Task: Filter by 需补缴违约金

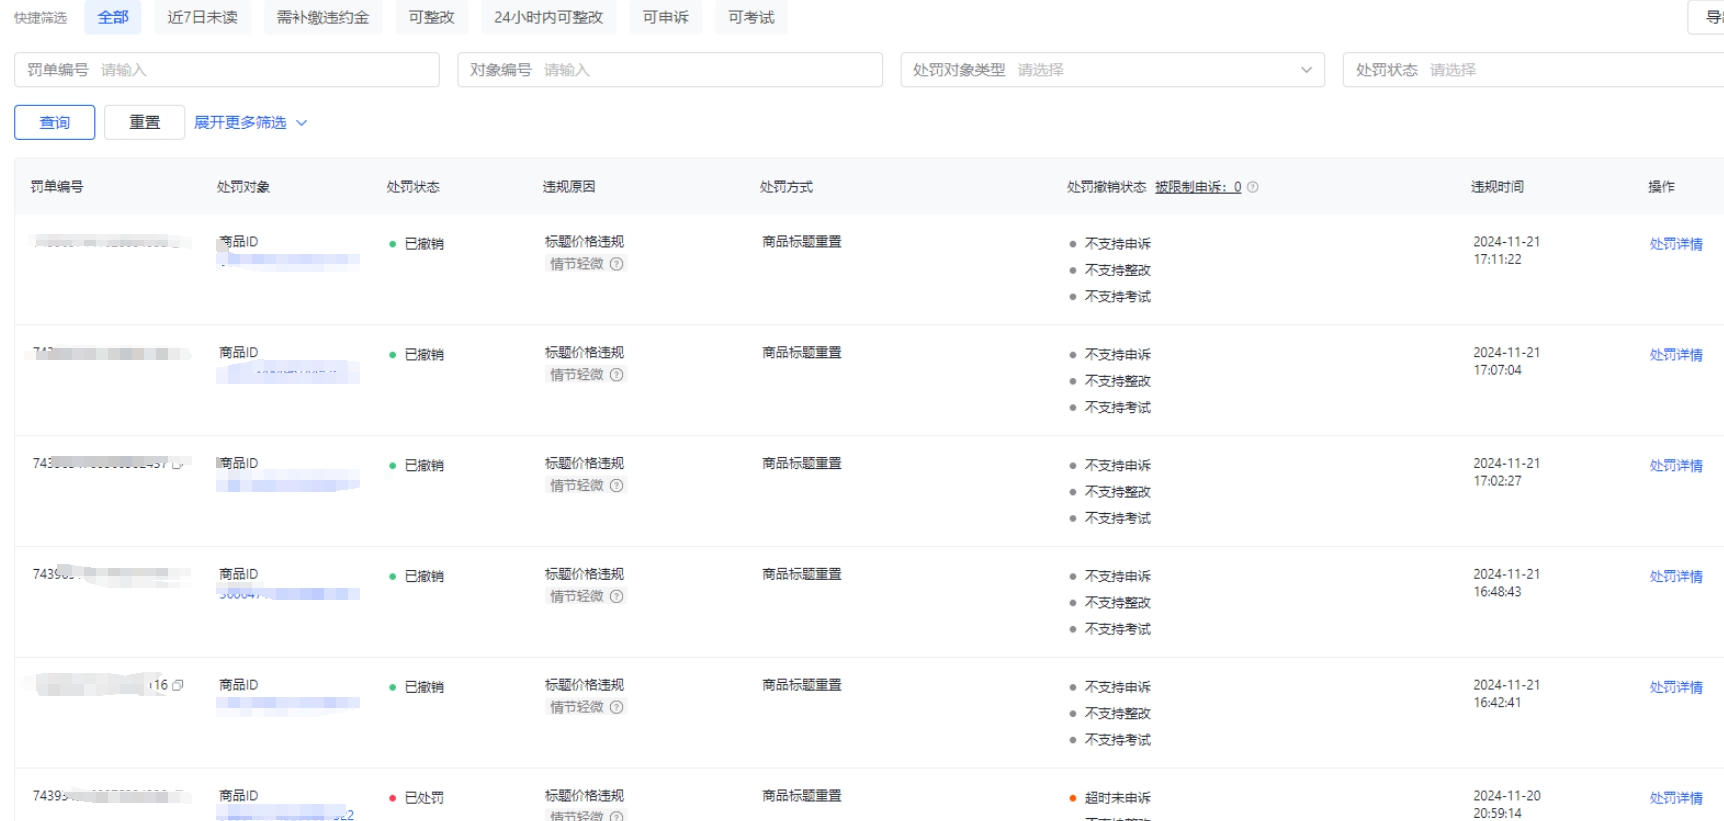Action: [x=323, y=17]
